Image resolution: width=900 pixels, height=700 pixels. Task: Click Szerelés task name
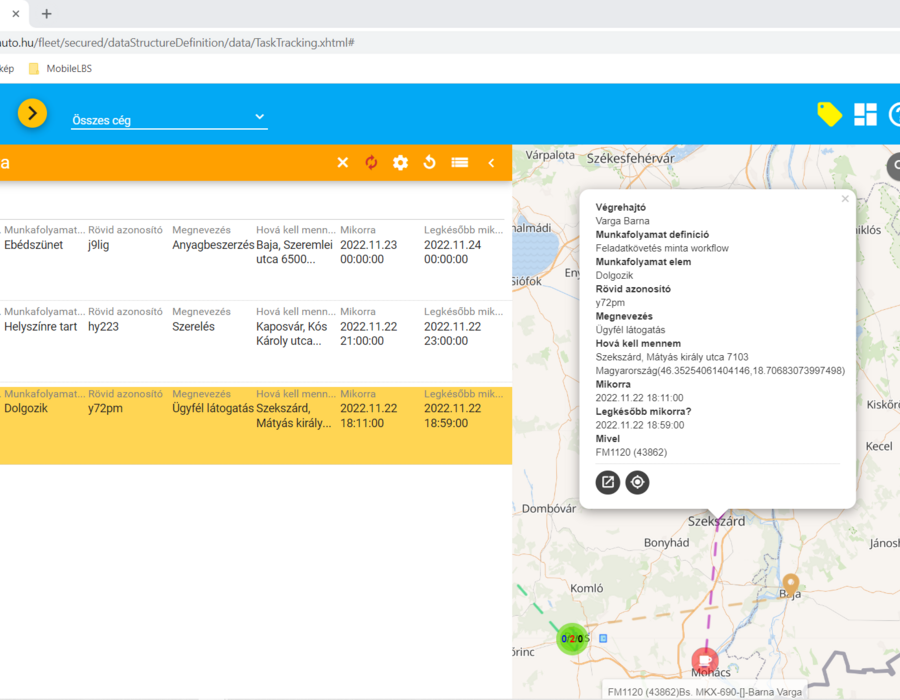[x=193, y=326]
